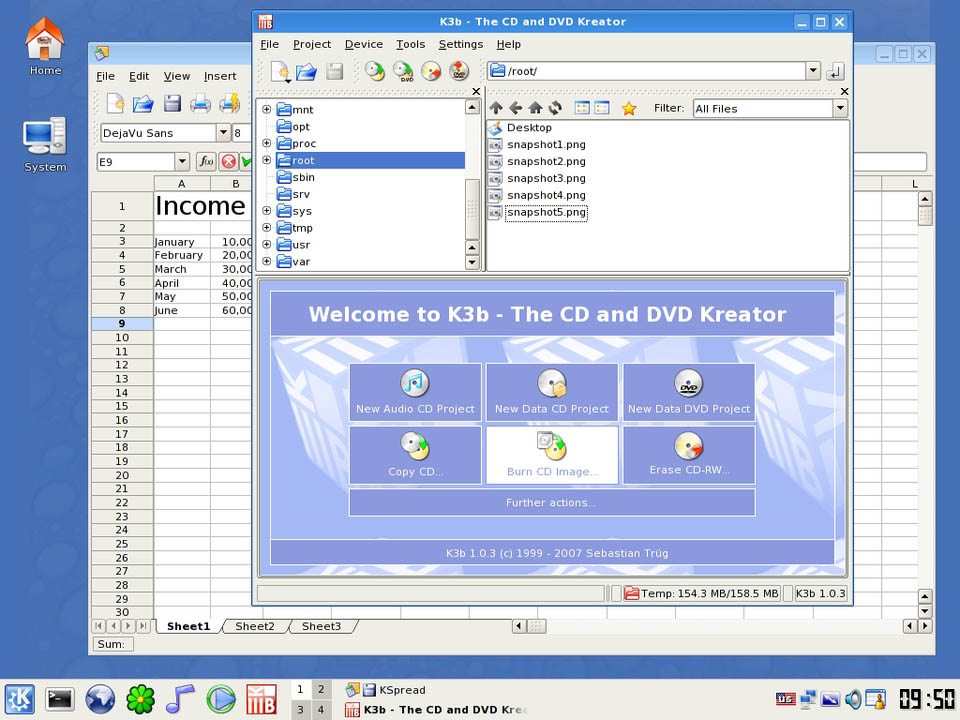This screenshot has height=720, width=960.
Task: Click Burn CD Image... button
Action: coord(552,455)
